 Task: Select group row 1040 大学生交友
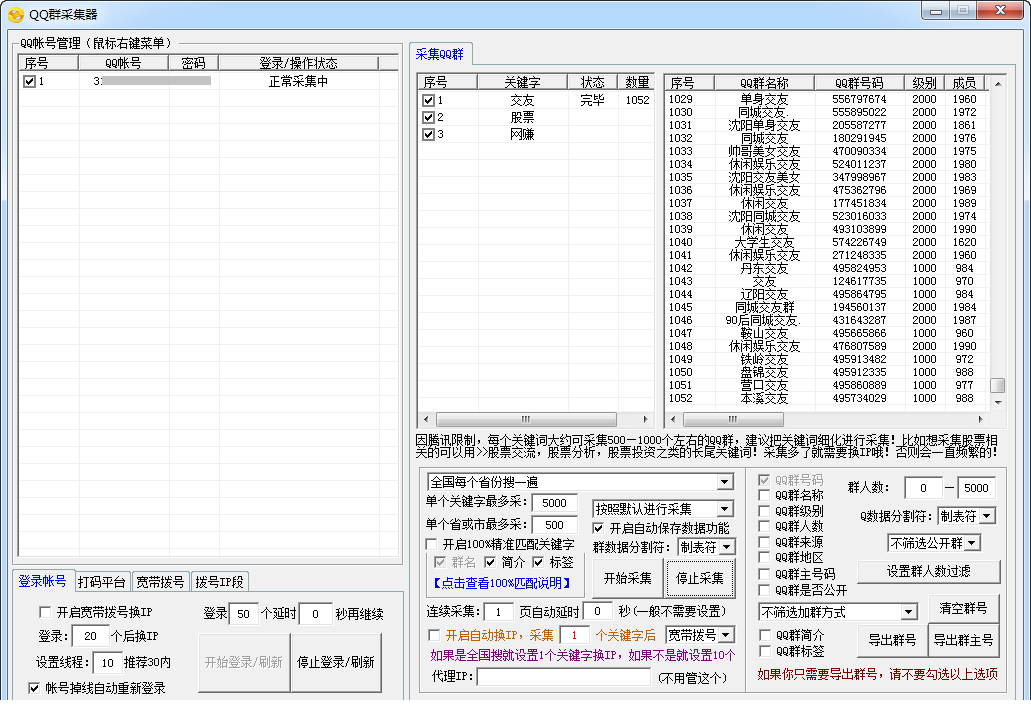click(x=826, y=242)
